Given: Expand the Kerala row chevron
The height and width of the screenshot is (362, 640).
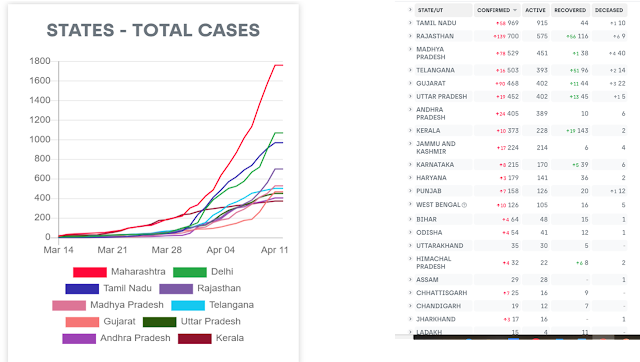Looking at the screenshot, I should pos(410,131).
